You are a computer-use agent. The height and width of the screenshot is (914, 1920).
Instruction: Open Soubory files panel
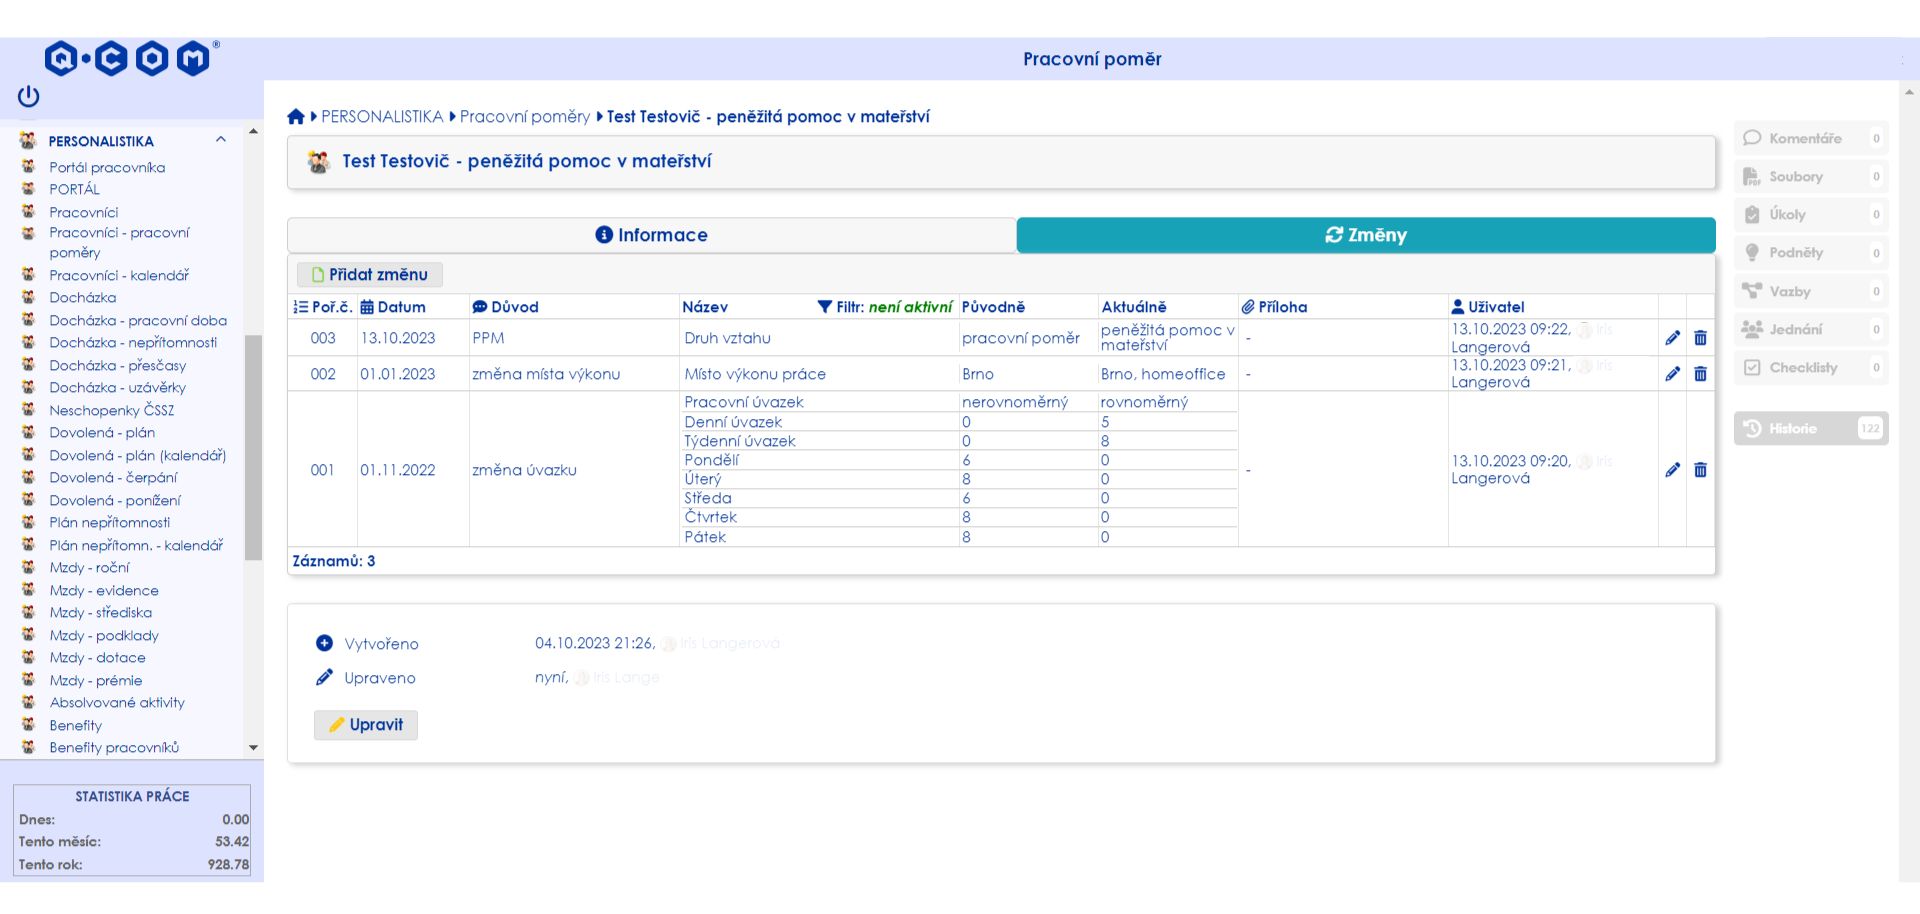click(x=1811, y=176)
